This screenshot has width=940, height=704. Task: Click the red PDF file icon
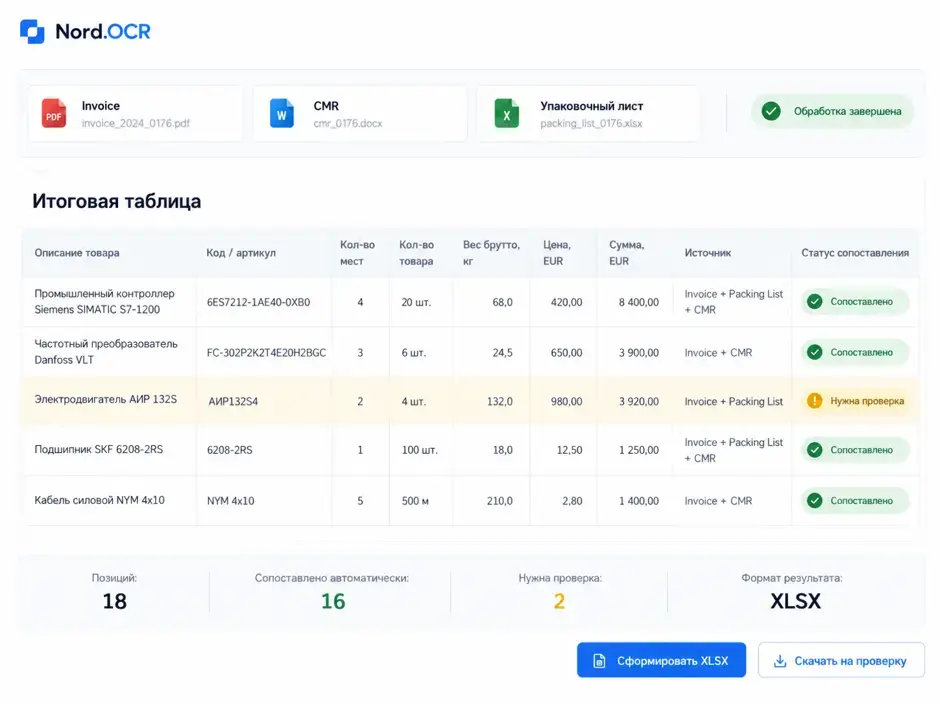tap(54, 113)
